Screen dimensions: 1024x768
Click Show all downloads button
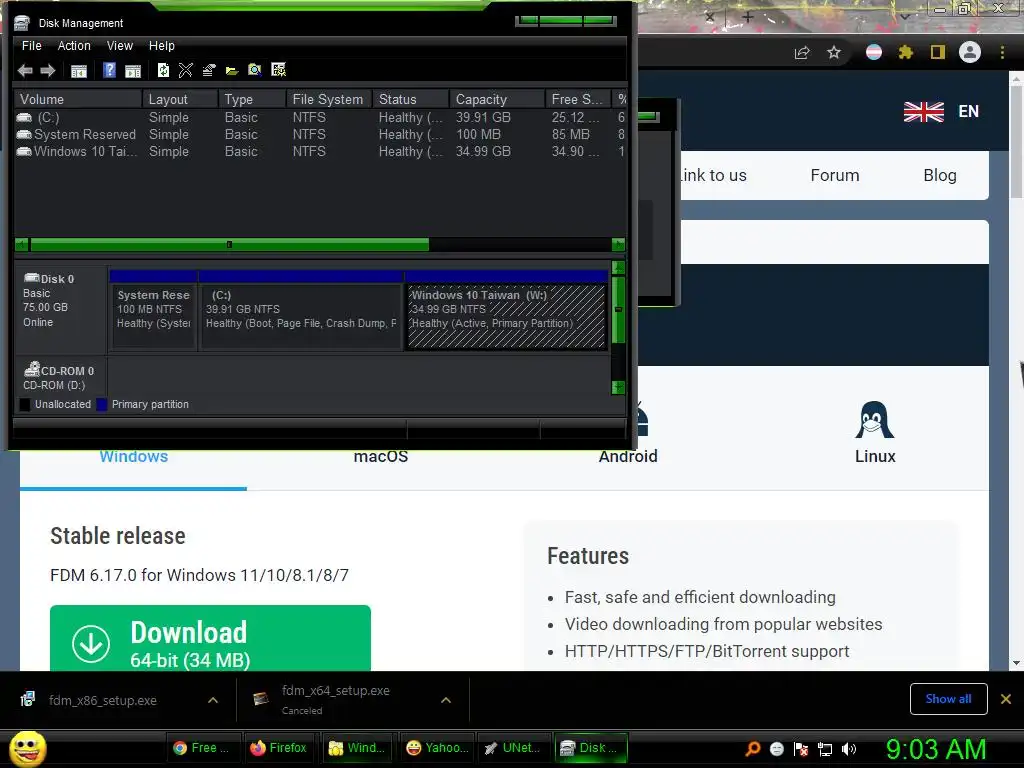click(948, 699)
